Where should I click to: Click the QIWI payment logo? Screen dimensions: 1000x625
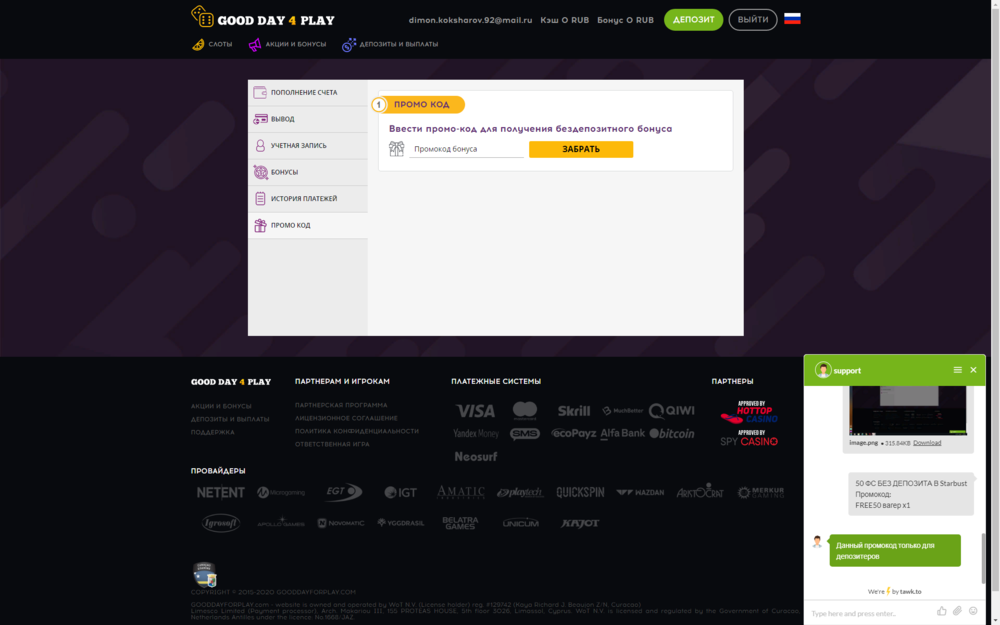[x=672, y=411]
